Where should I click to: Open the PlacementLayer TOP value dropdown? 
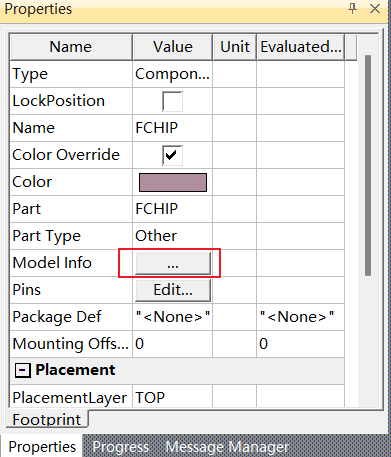172,398
